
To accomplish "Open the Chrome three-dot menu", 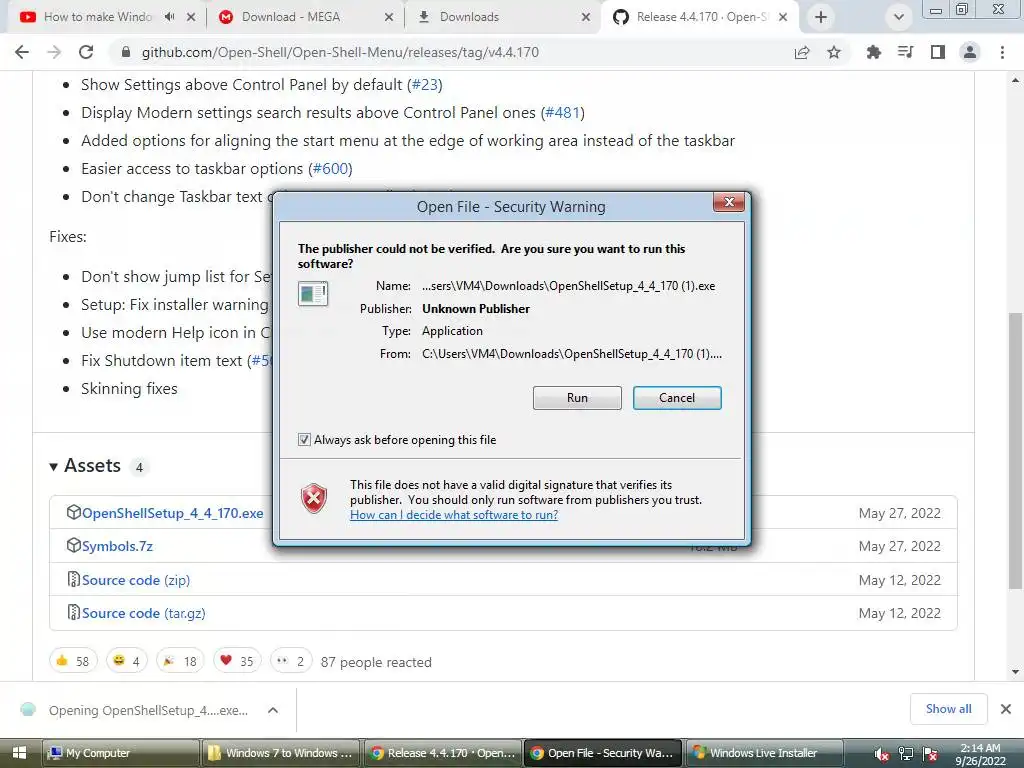I will [x=1002, y=52].
